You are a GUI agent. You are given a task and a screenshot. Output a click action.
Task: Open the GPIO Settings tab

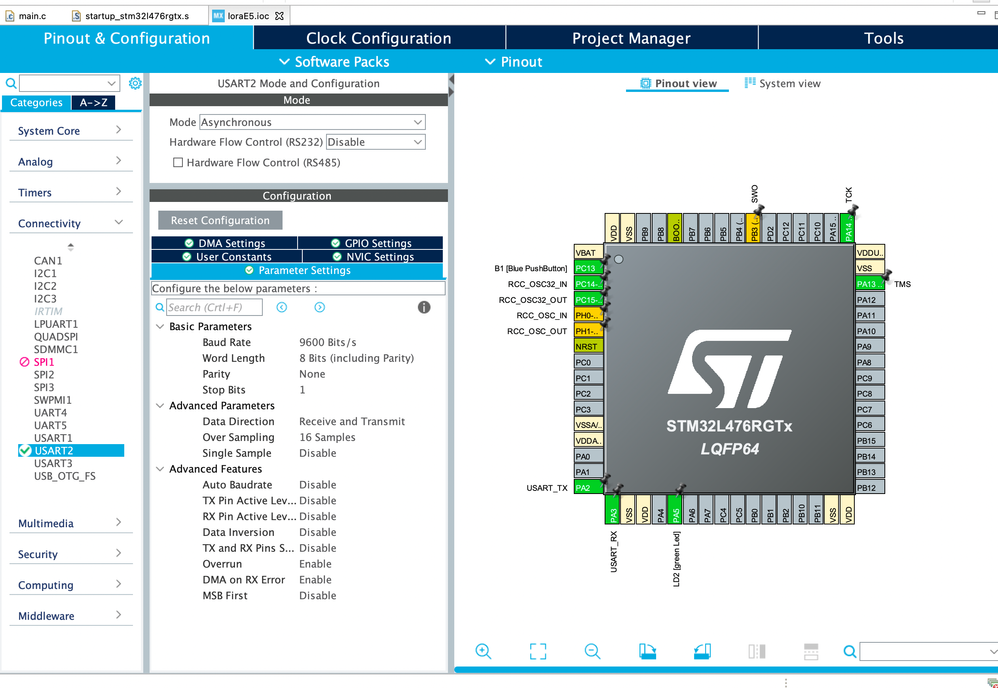[x=370, y=243]
